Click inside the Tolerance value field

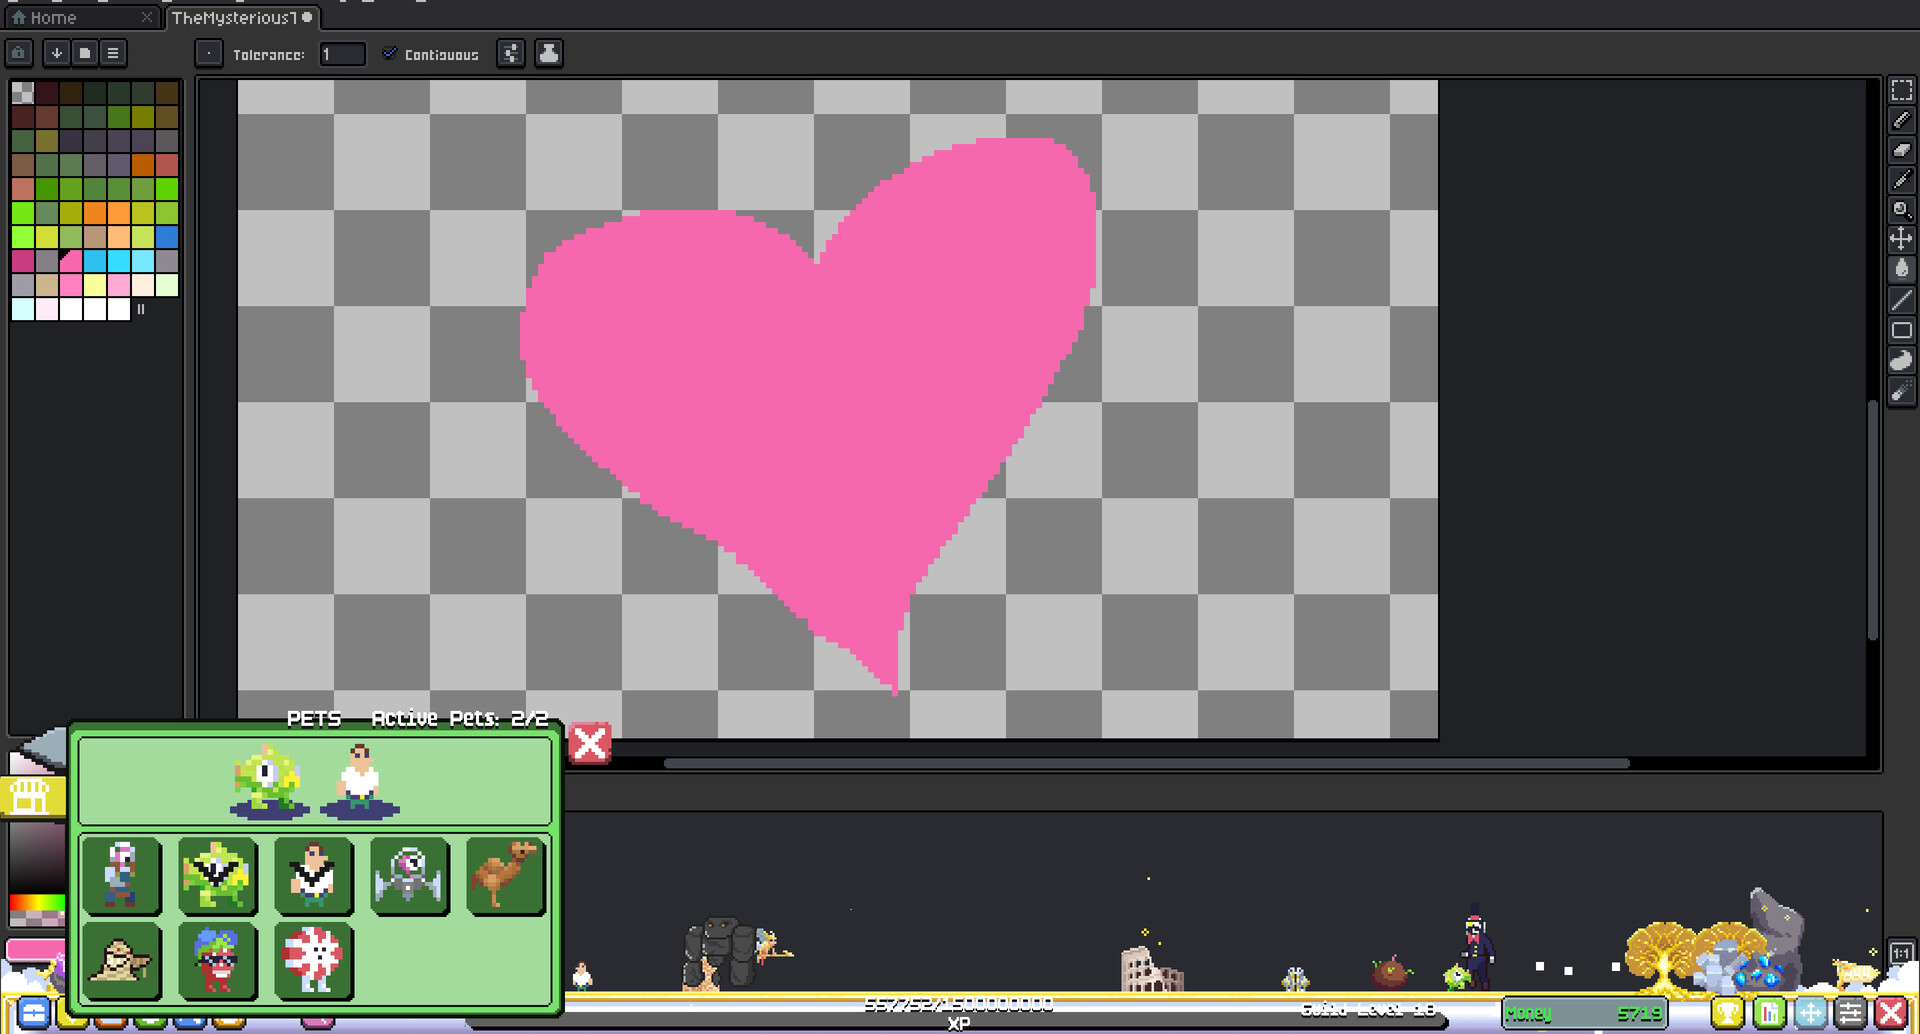pos(341,54)
